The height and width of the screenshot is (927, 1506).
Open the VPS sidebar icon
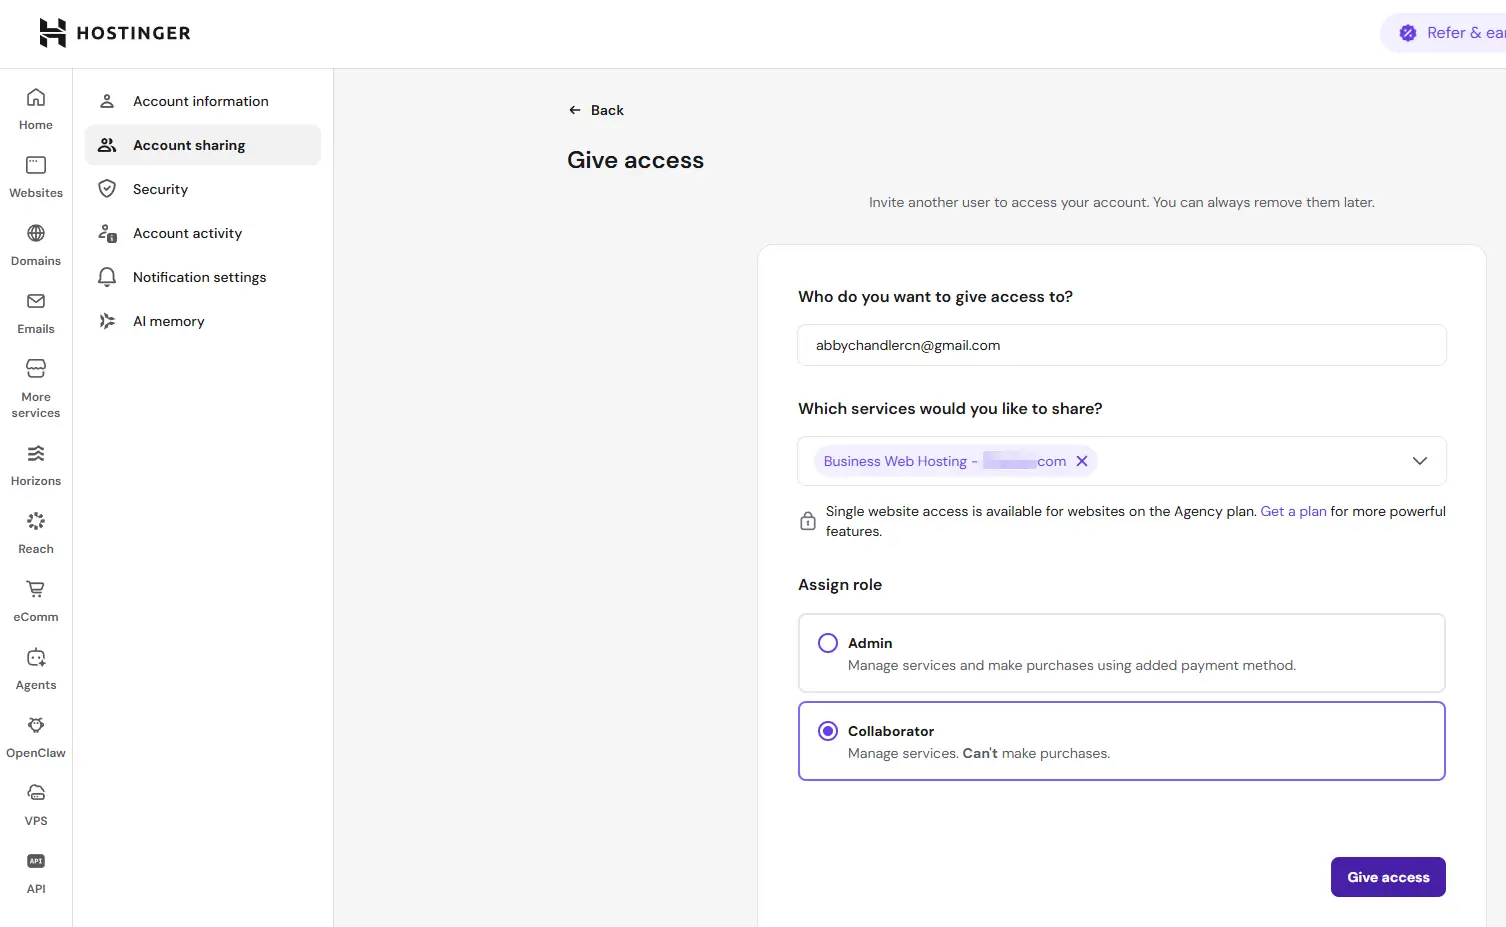(36, 794)
